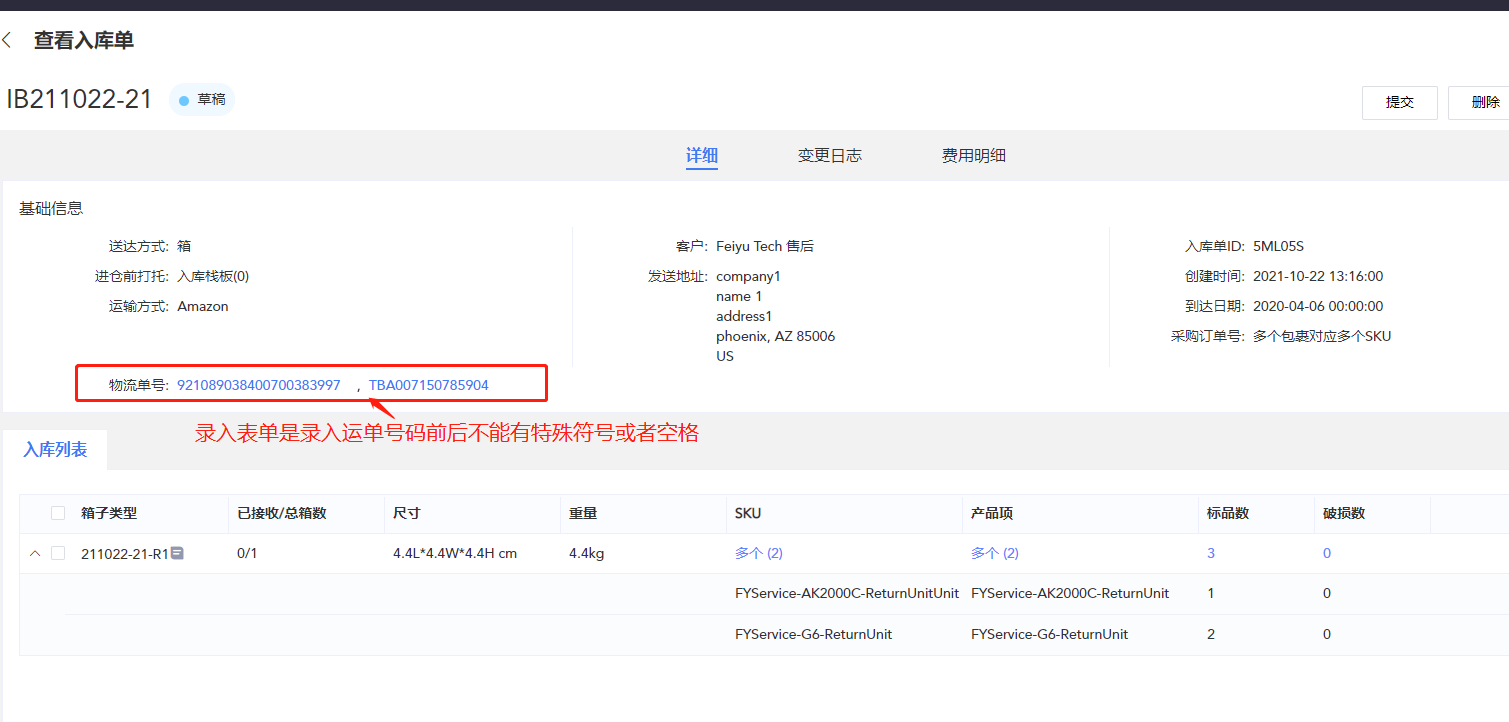This screenshot has height=722, width=1509.
Task: Click the inbound order number IB211022-21
Action: point(80,100)
